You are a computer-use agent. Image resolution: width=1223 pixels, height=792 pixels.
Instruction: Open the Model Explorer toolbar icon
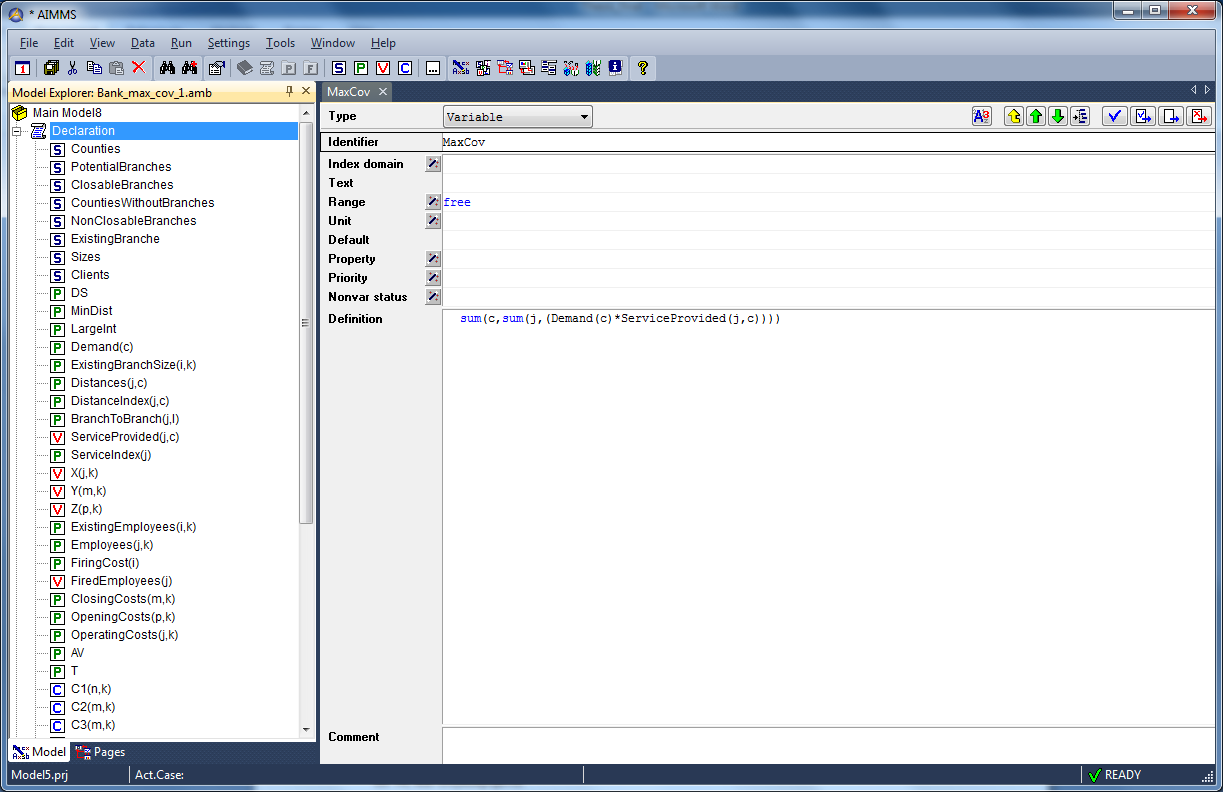(x=461, y=68)
